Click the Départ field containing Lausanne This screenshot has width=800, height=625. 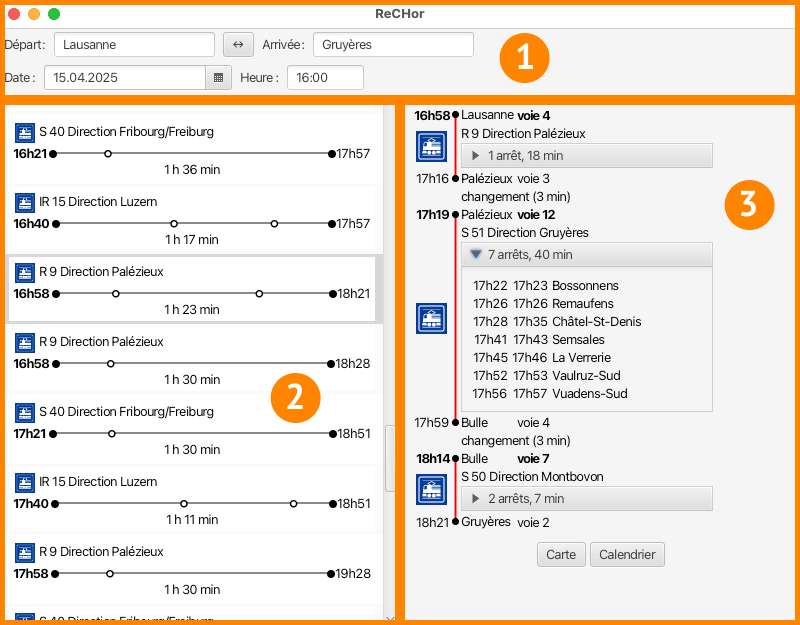point(134,44)
